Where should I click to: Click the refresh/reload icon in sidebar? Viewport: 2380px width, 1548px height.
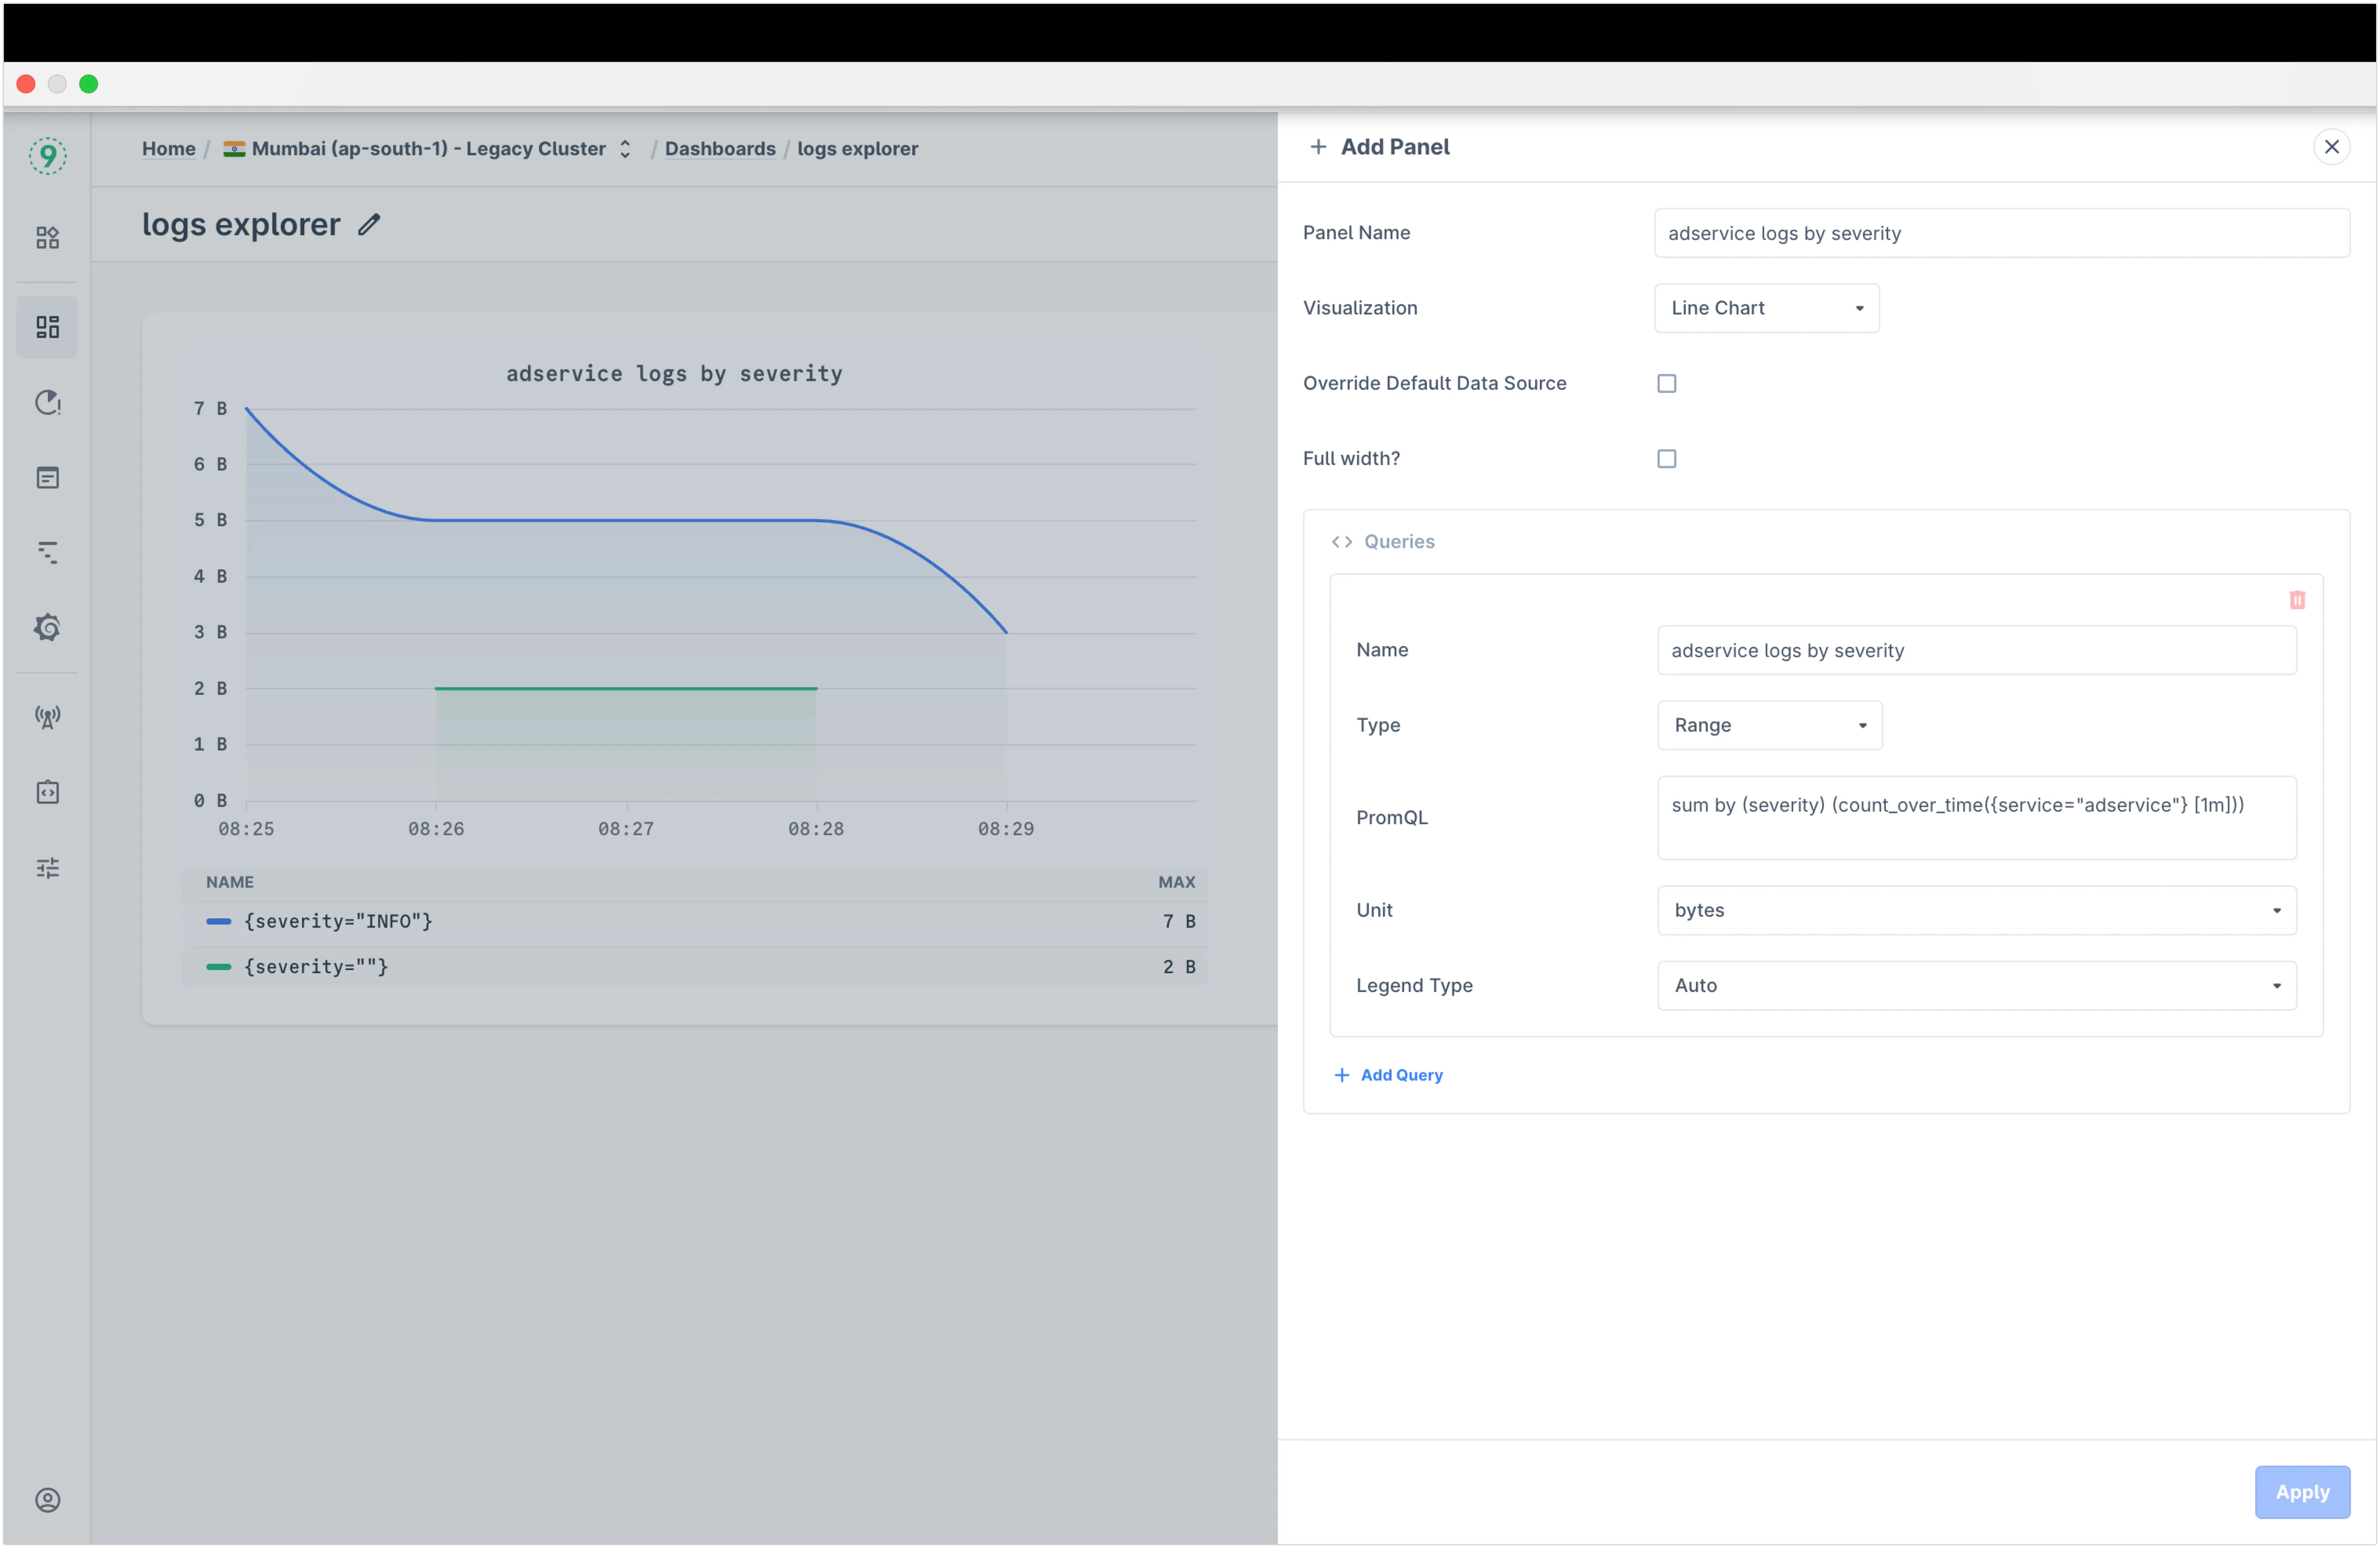tap(47, 402)
